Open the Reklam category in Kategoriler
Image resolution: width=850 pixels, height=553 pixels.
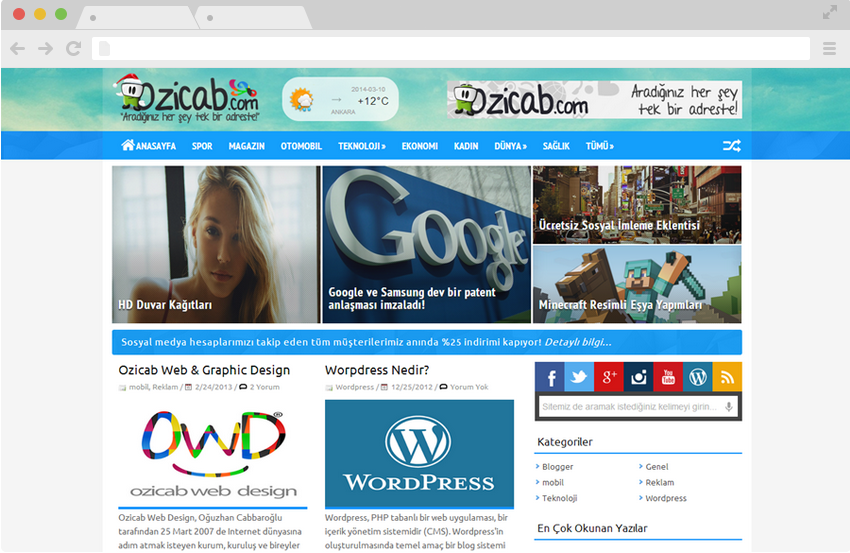point(660,483)
